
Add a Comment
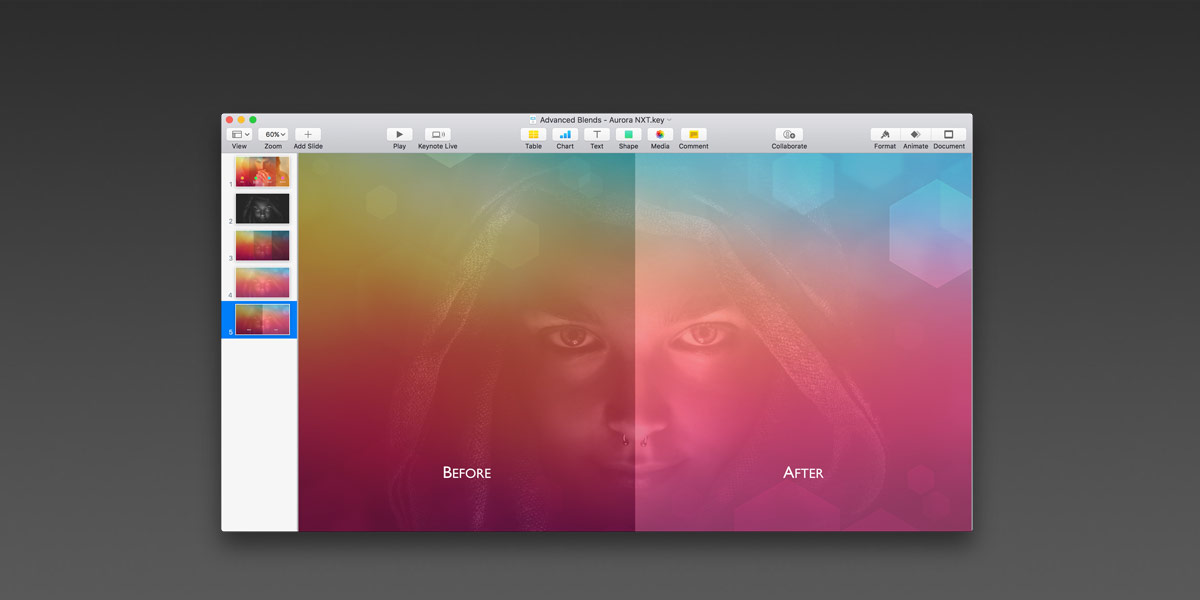point(693,134)
